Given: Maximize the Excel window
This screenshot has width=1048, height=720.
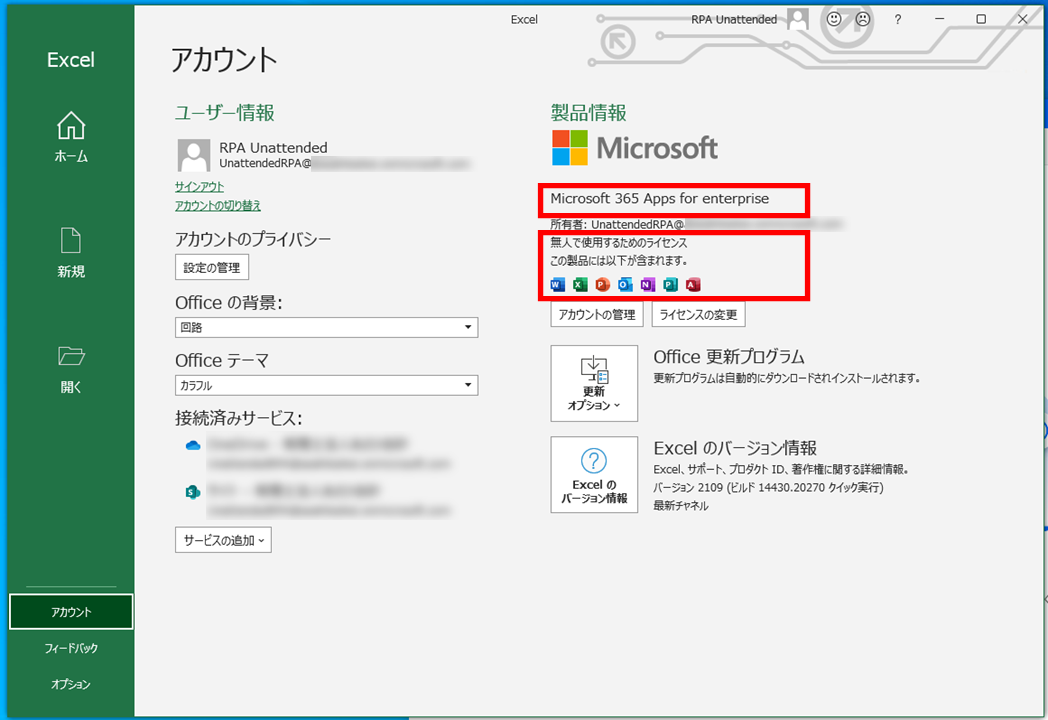Looking at the screenshot, I should tap(980, 19).
